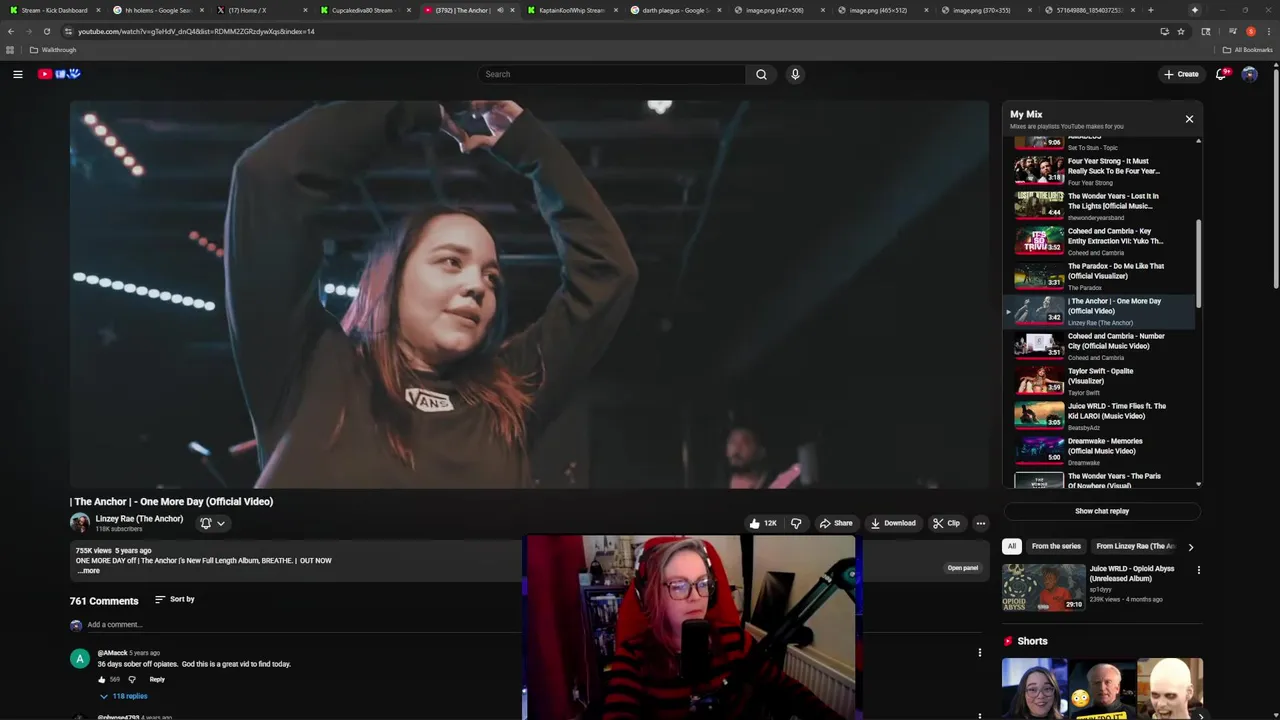
Task: Click the @AMacck commenter name
Action: pyautogui.click(x=112, y=653)
